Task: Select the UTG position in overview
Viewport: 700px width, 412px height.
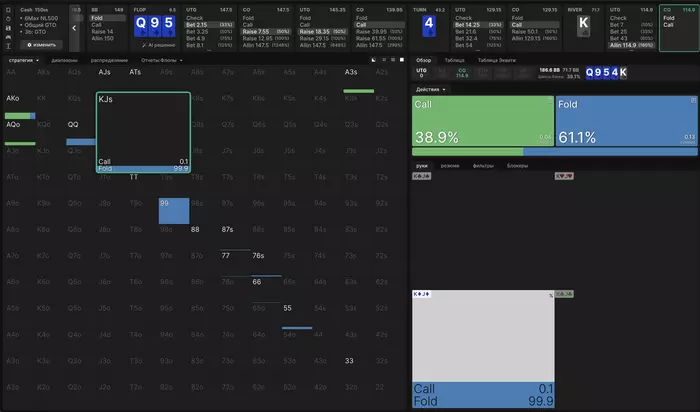Action: click(x=421, y=73)
